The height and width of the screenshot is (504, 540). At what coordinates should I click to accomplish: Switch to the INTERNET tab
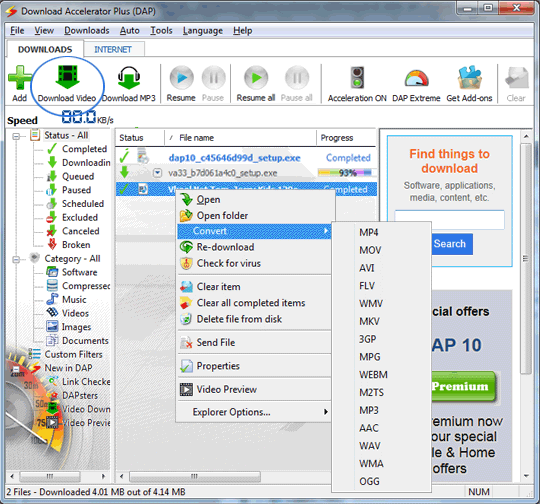click(113, 50)
